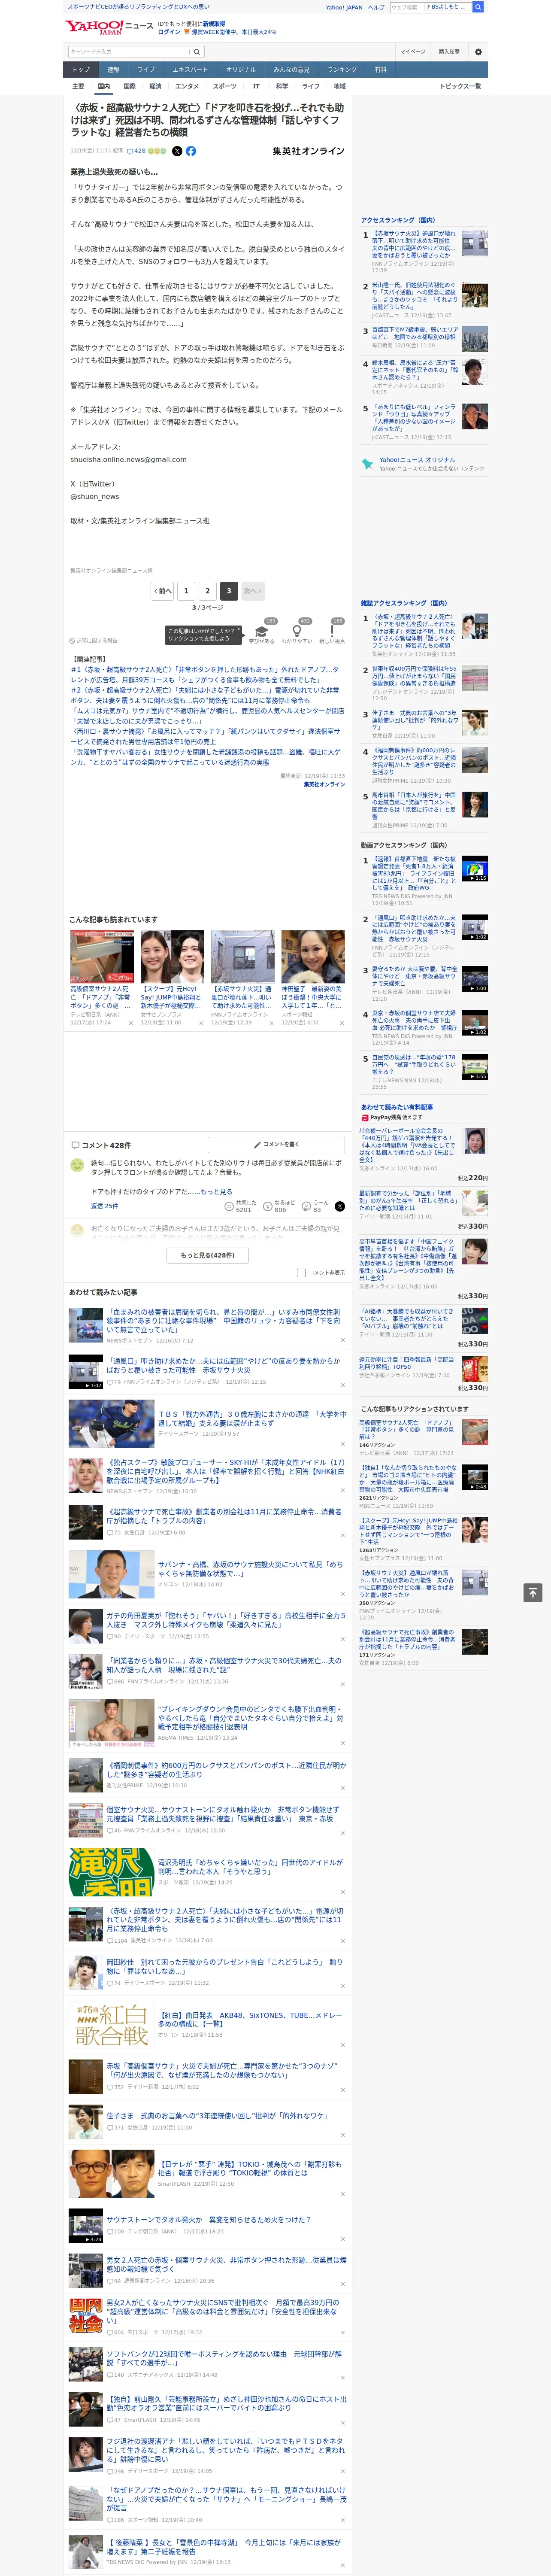Click the top web search button icon
The height and width of the screenshot is (2576, 551).
[x=478, y=7]
